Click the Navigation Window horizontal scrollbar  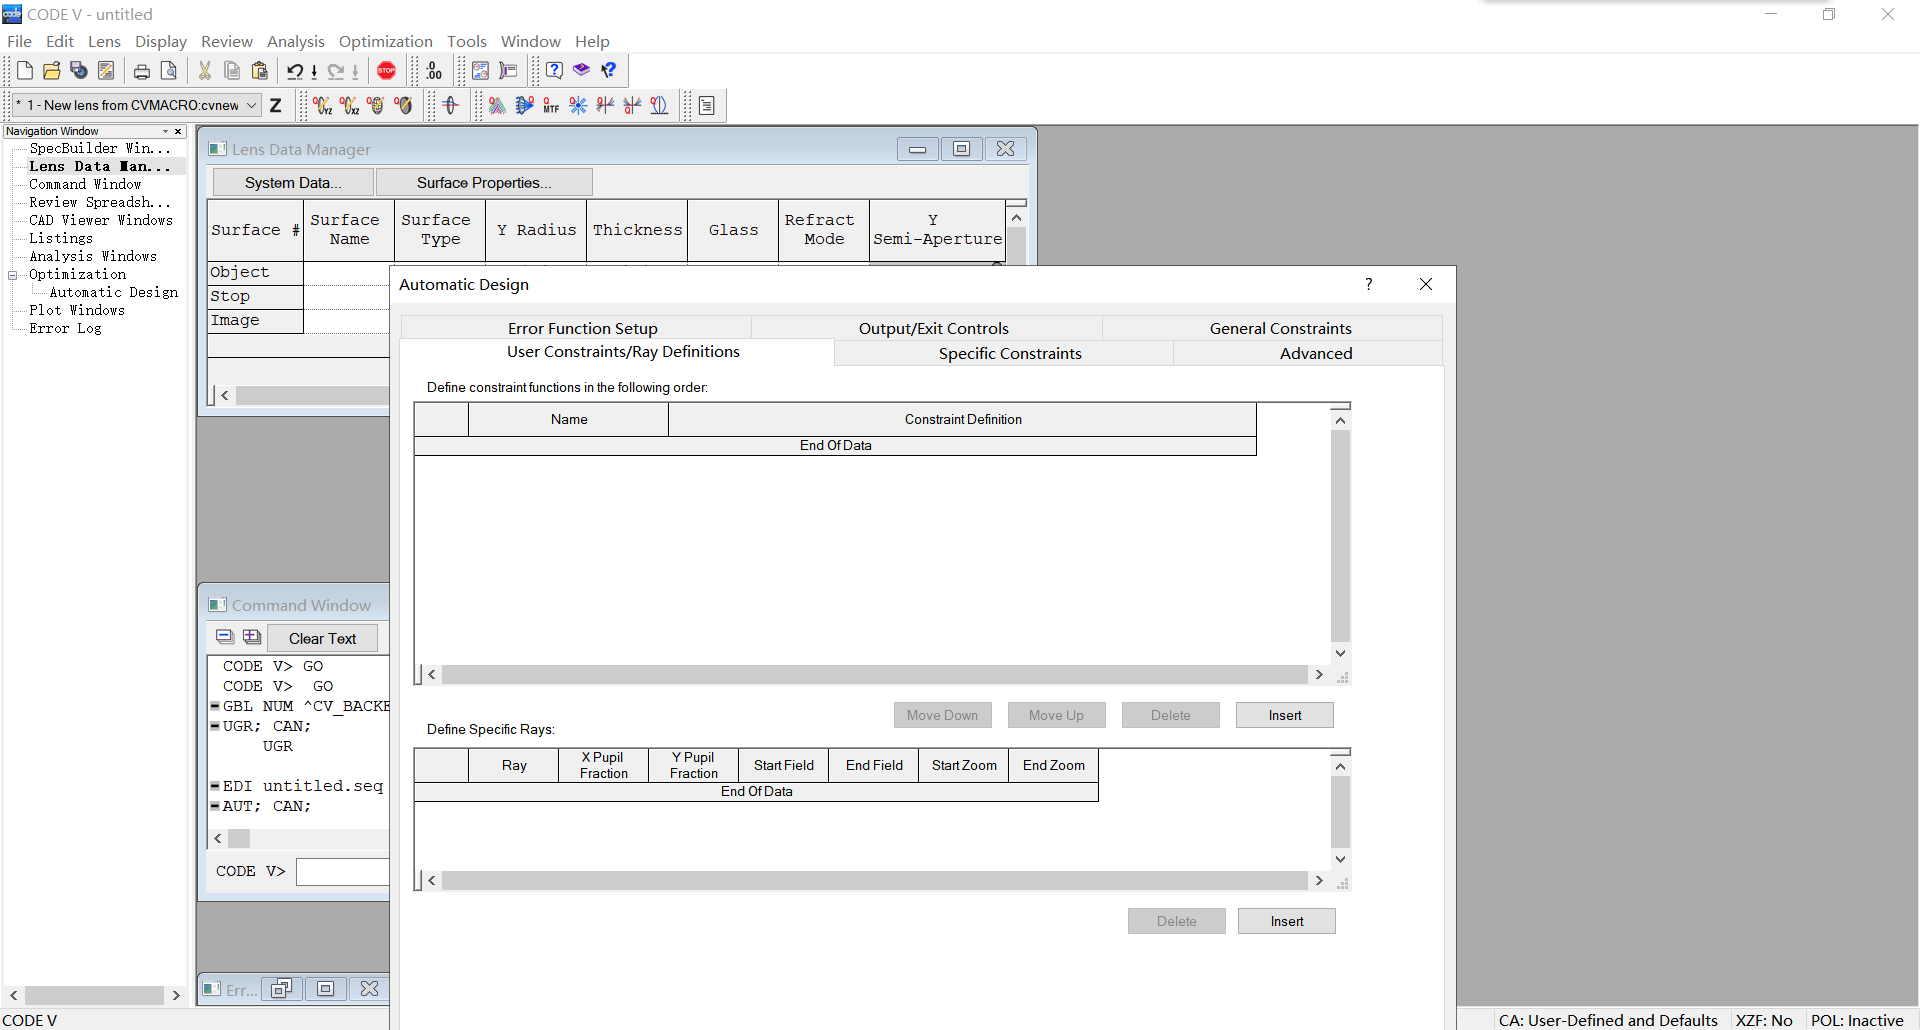coord(94,995)
